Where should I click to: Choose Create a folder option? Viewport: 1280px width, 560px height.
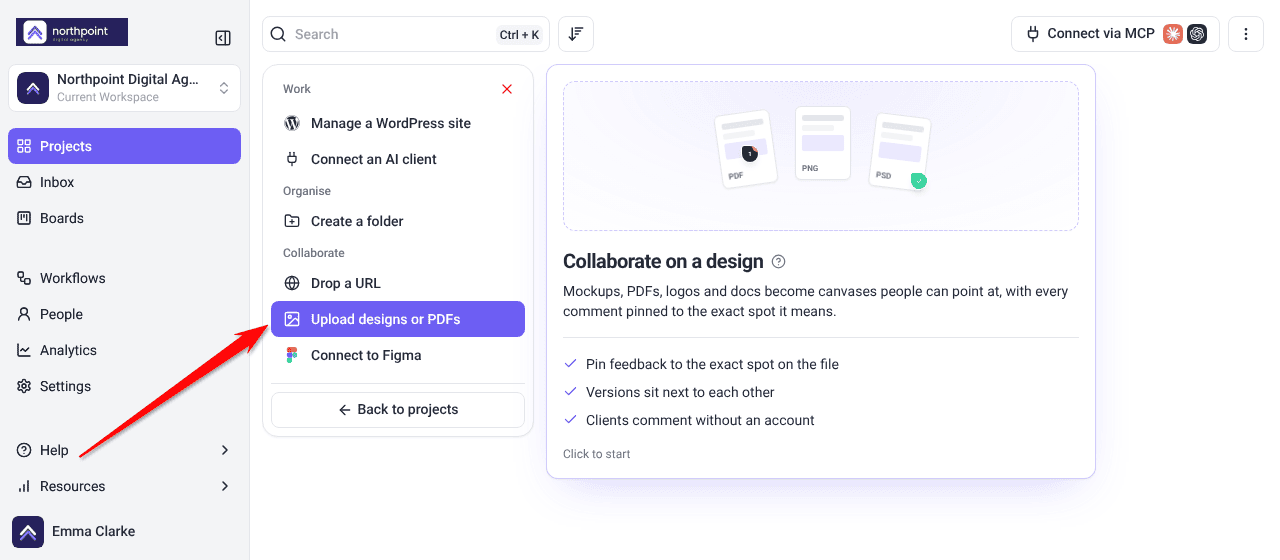coord(398,221)
